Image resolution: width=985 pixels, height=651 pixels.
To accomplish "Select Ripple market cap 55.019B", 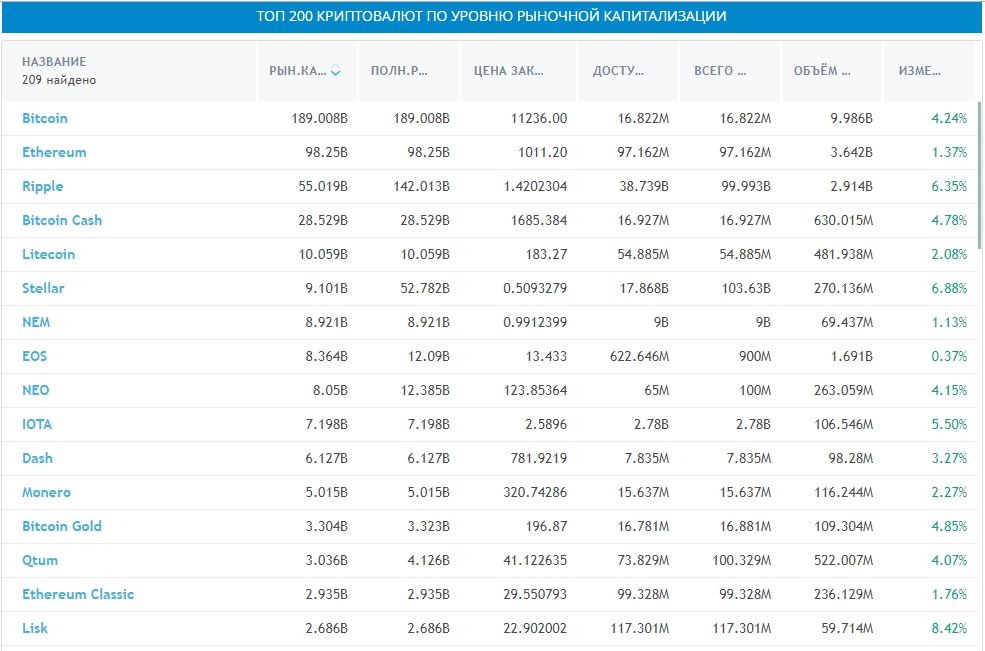I will pos(323,186).
